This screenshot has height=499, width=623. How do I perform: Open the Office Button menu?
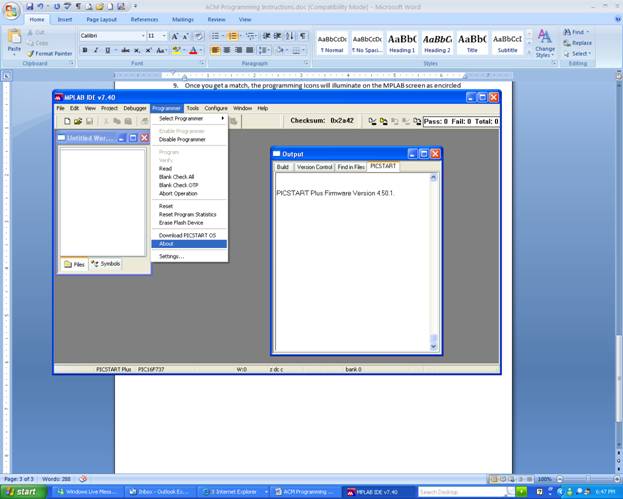12,11
